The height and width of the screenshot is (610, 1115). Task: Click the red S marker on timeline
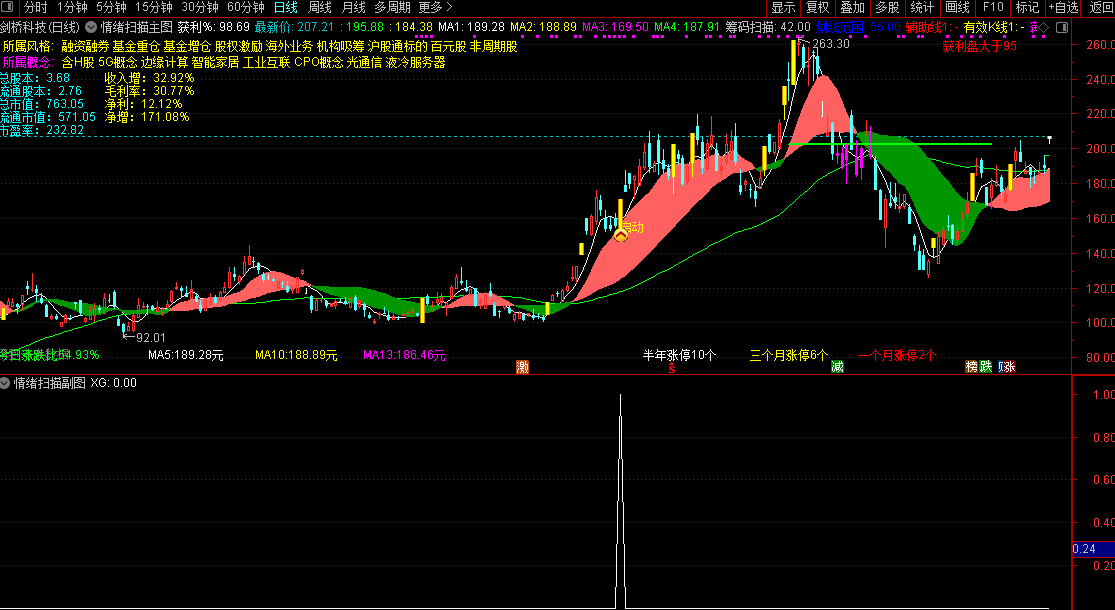click(671, 368)
